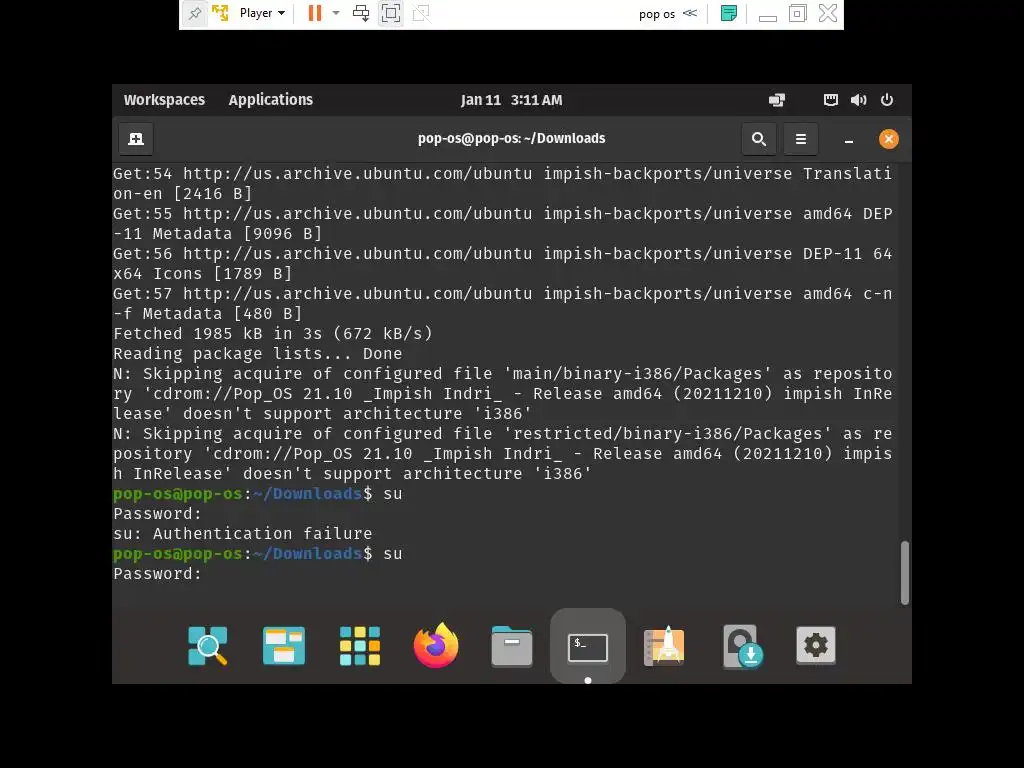Search within the terminal output
The height and width of the screenshot is (768, 1024).
point(759,139)
